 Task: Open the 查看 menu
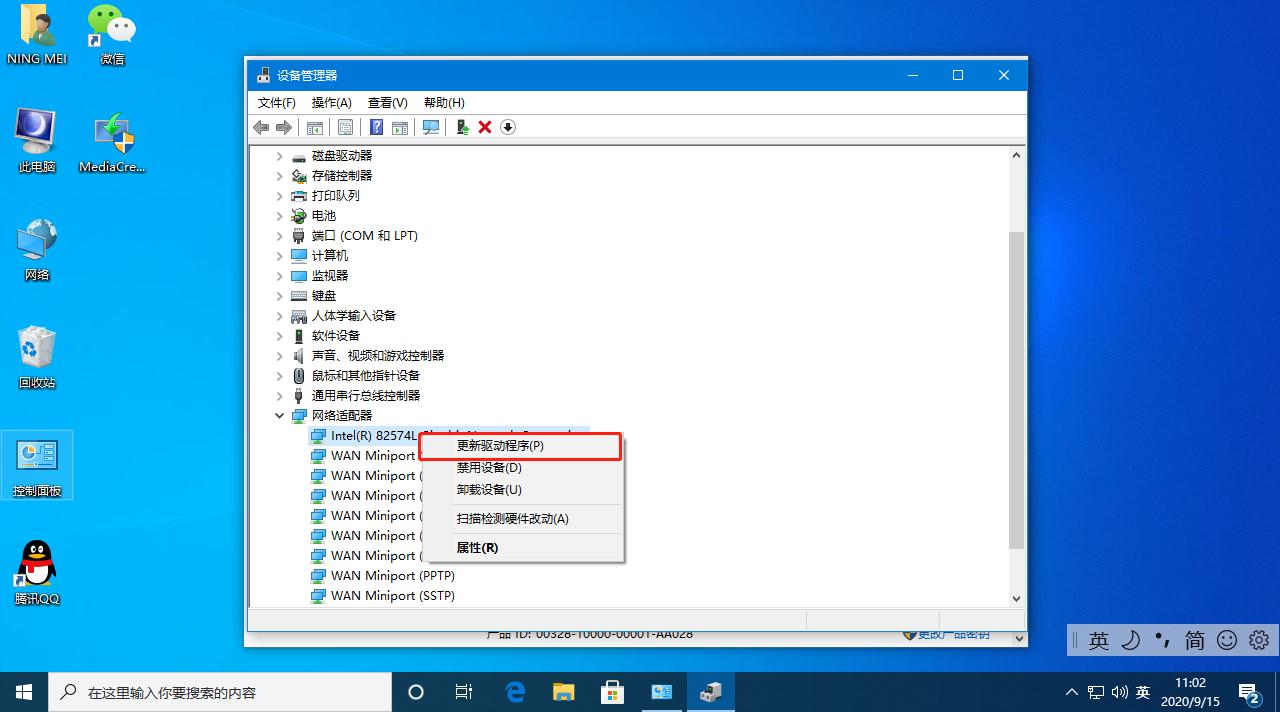tap(388, 102)
